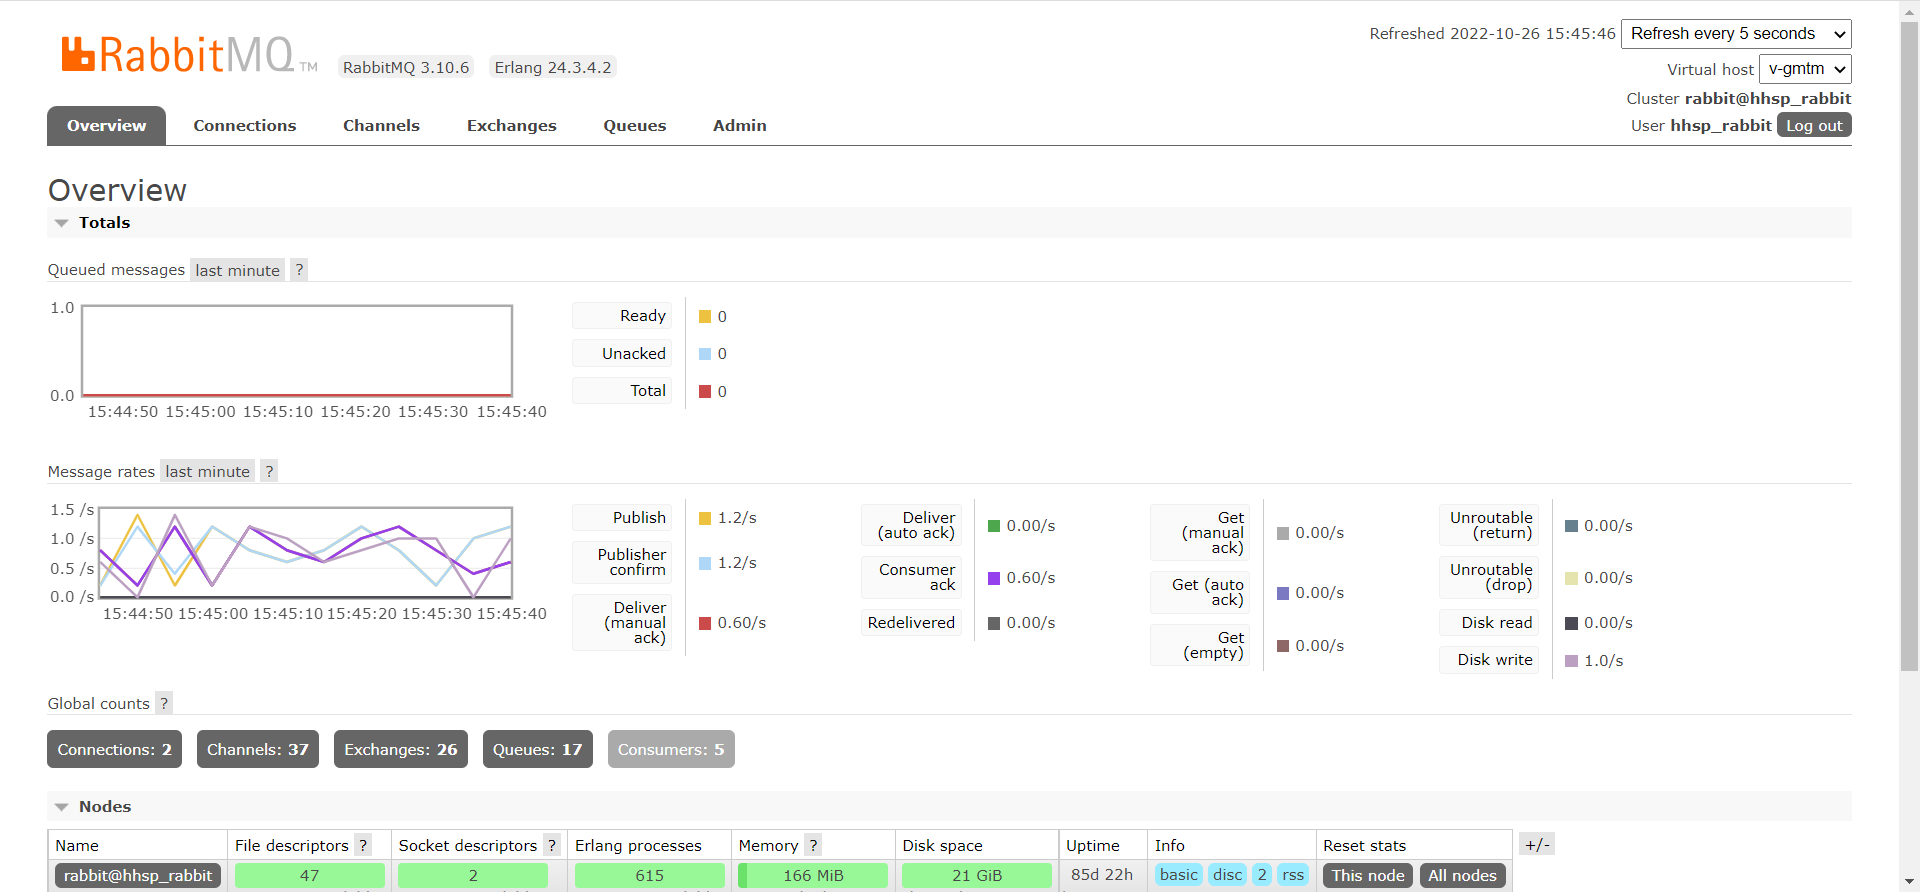Click the Memory value 166 MiB
The width and height of the screenshot is (1920, 892).
(813, 875)
